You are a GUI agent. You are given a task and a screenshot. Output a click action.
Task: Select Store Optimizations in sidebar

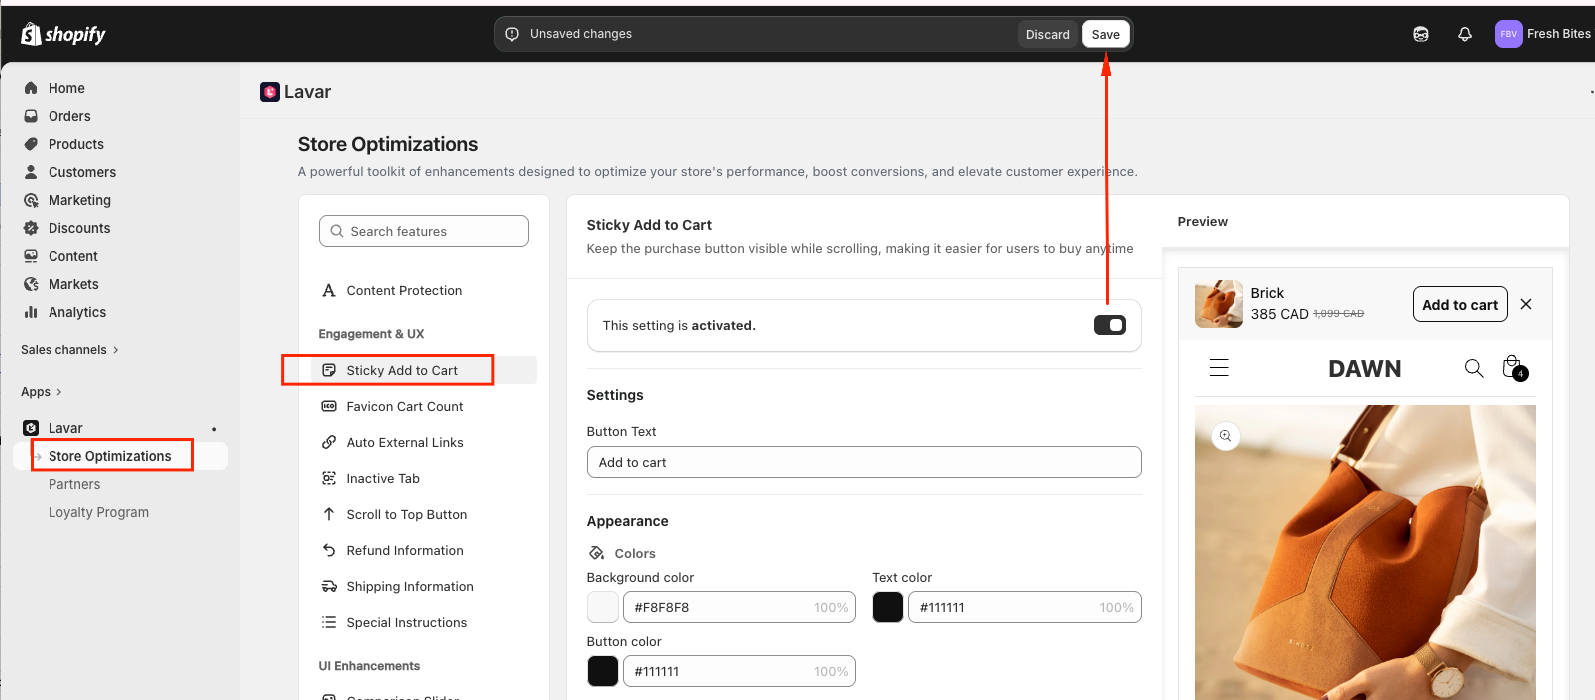click(x=110, y=456)
